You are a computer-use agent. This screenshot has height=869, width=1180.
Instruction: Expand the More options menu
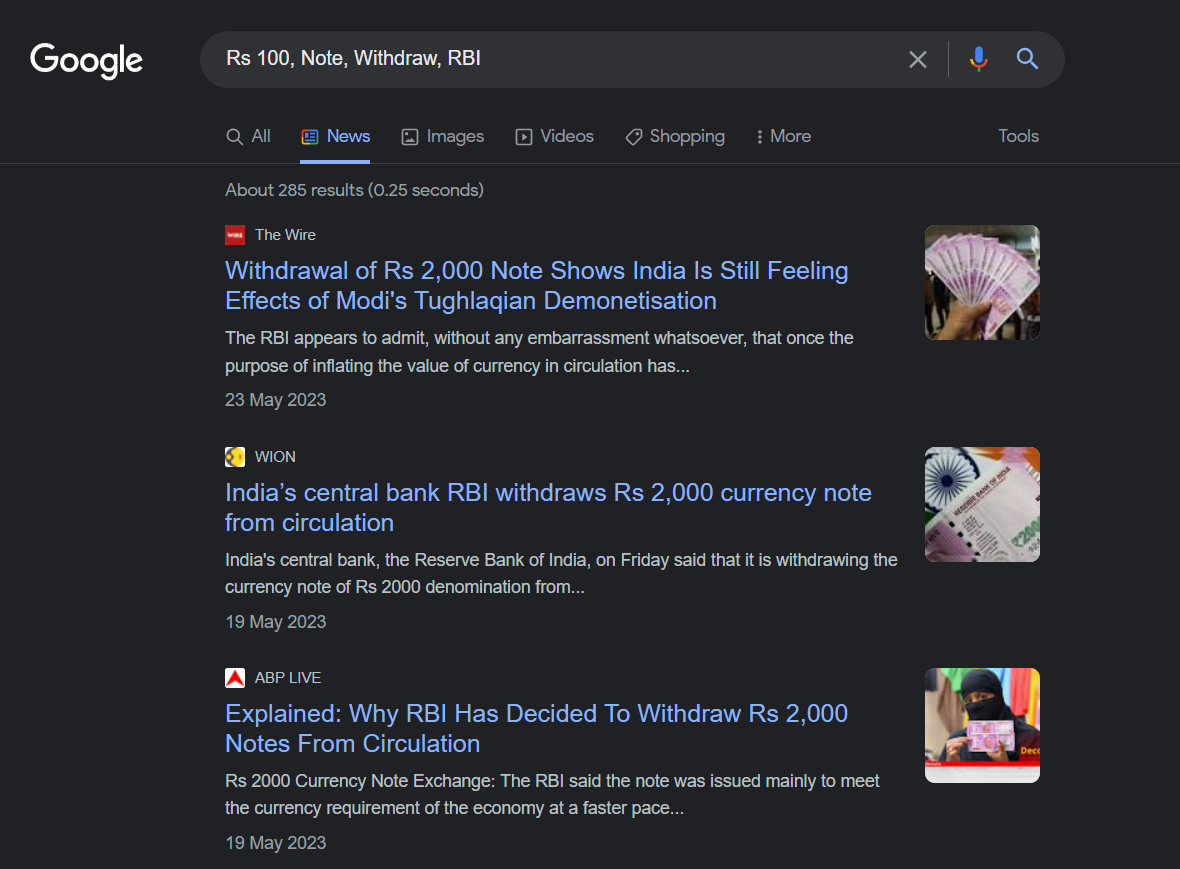click(x=783, y=137)
